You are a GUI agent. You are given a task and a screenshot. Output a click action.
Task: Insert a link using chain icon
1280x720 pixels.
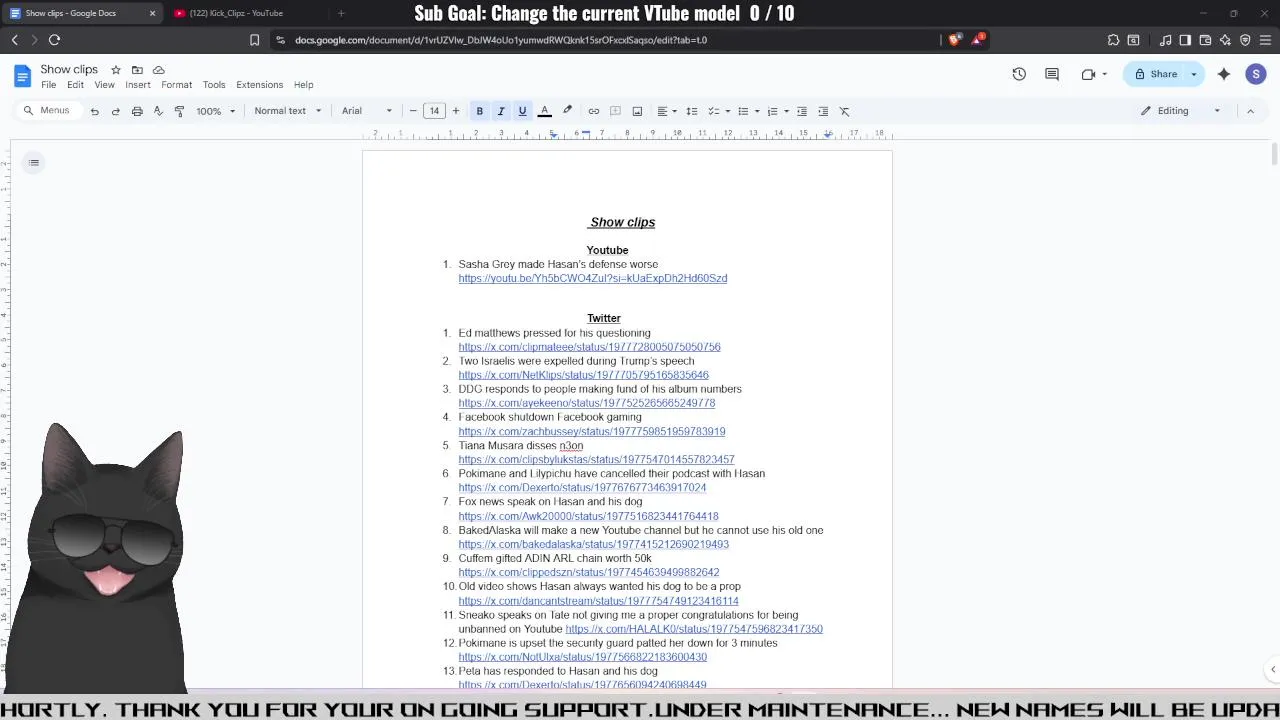[x=594, y=111]
